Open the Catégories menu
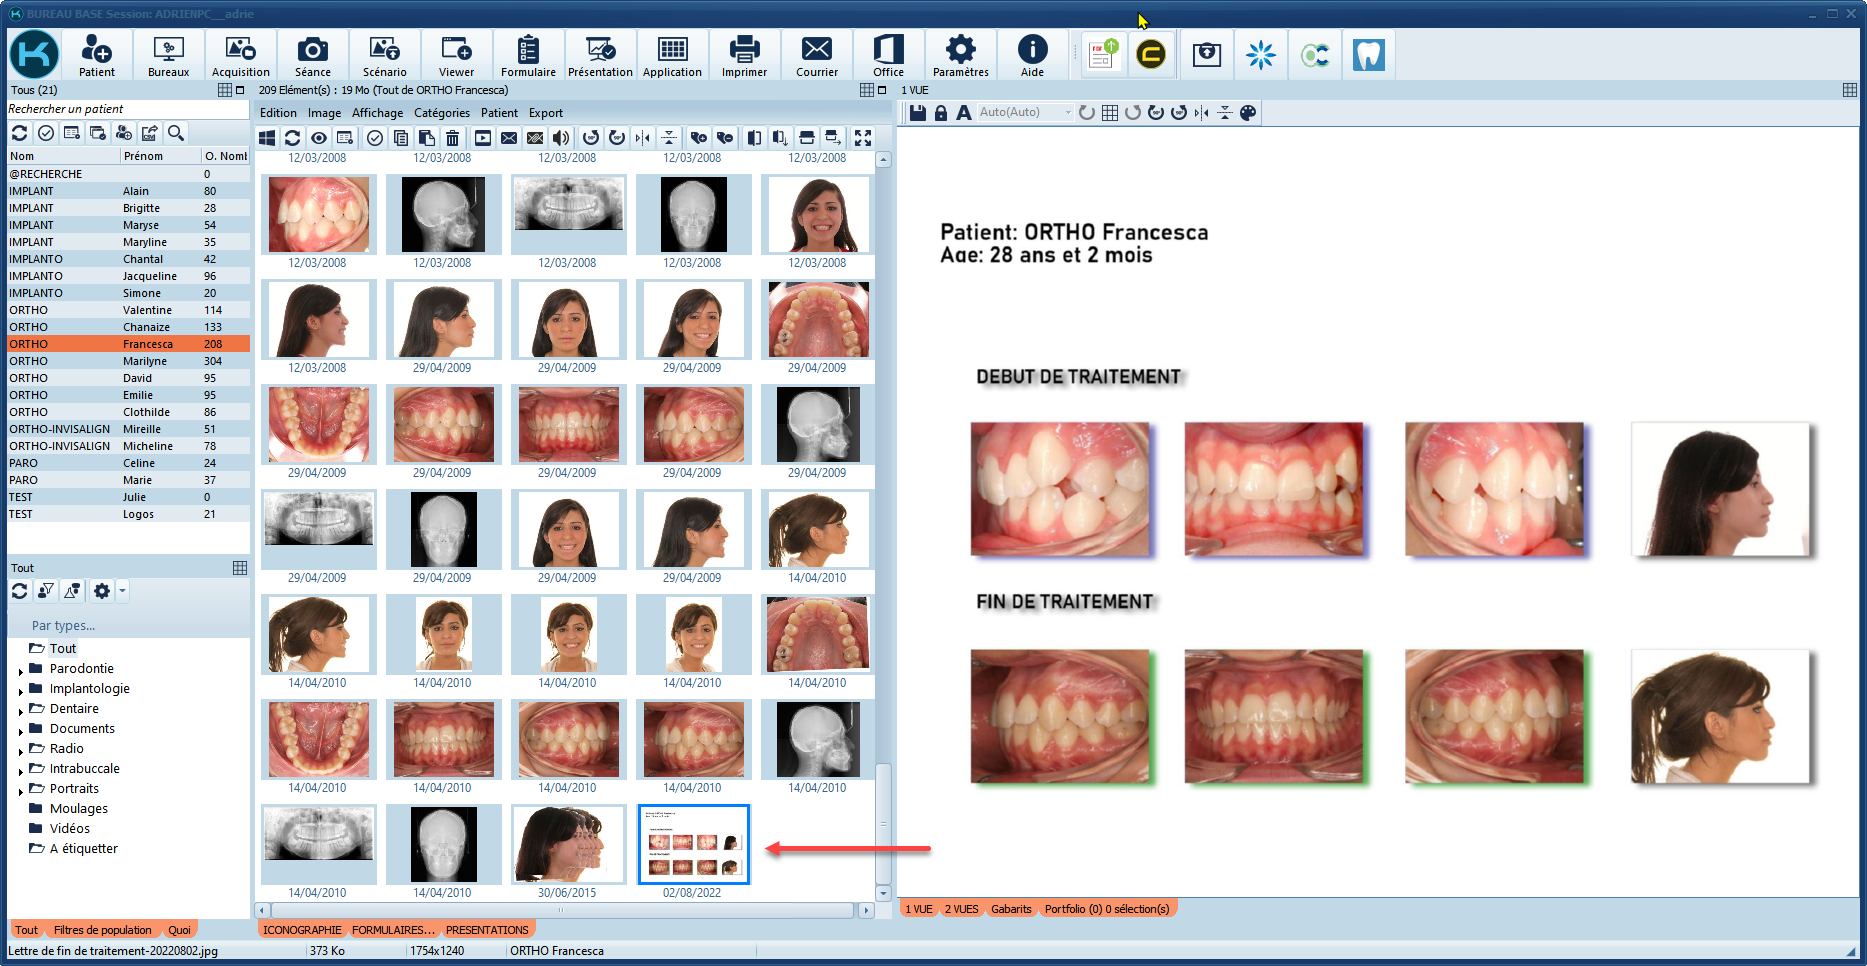1867x966 pixels. [441, 113]
